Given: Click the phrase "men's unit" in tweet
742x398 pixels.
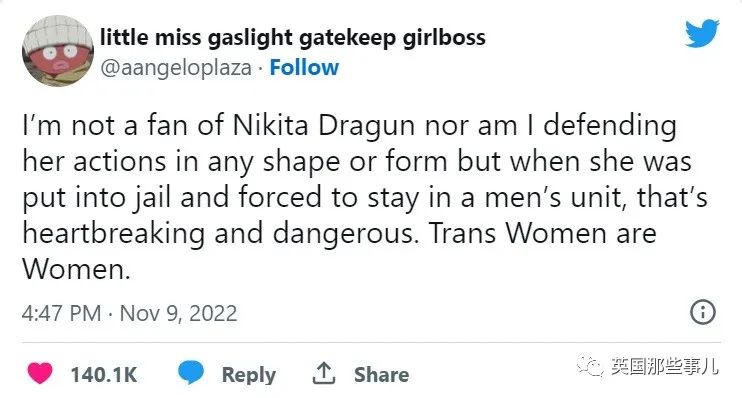Looking at the screenshot, I should [553, 197].
